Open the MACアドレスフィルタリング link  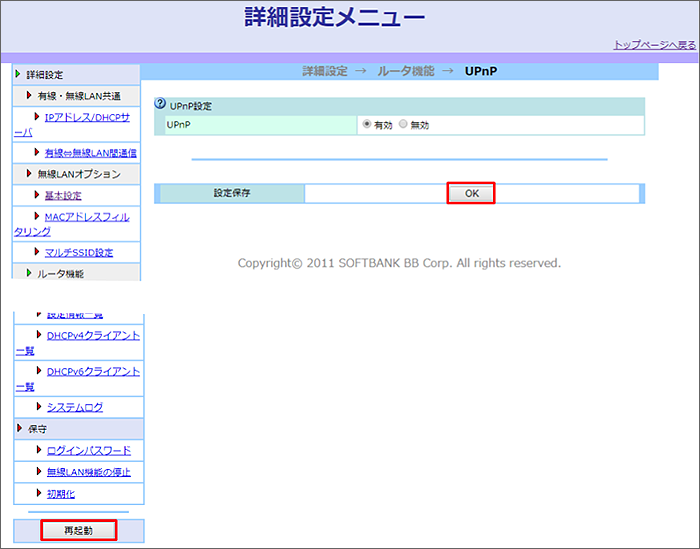click(x=72, y=224)
